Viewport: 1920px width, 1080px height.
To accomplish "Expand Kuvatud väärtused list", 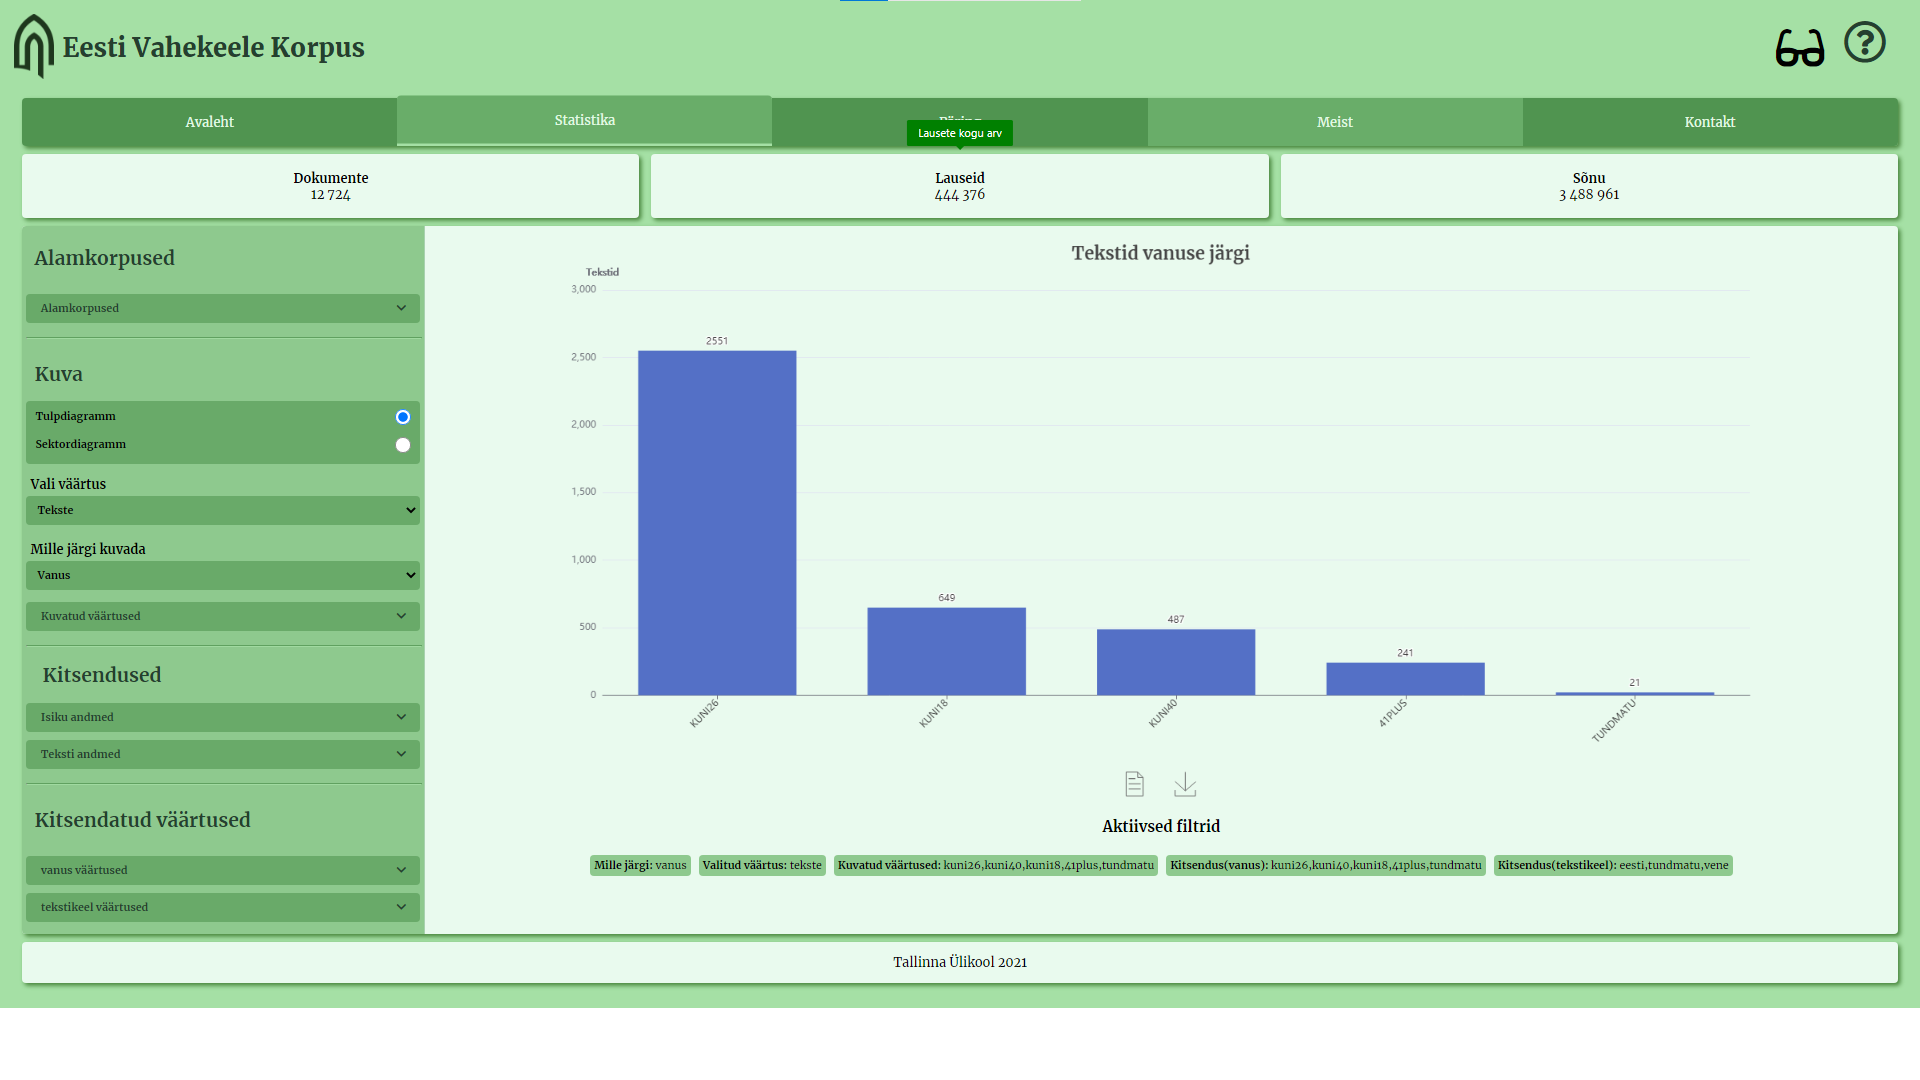I will click(222, 616).
